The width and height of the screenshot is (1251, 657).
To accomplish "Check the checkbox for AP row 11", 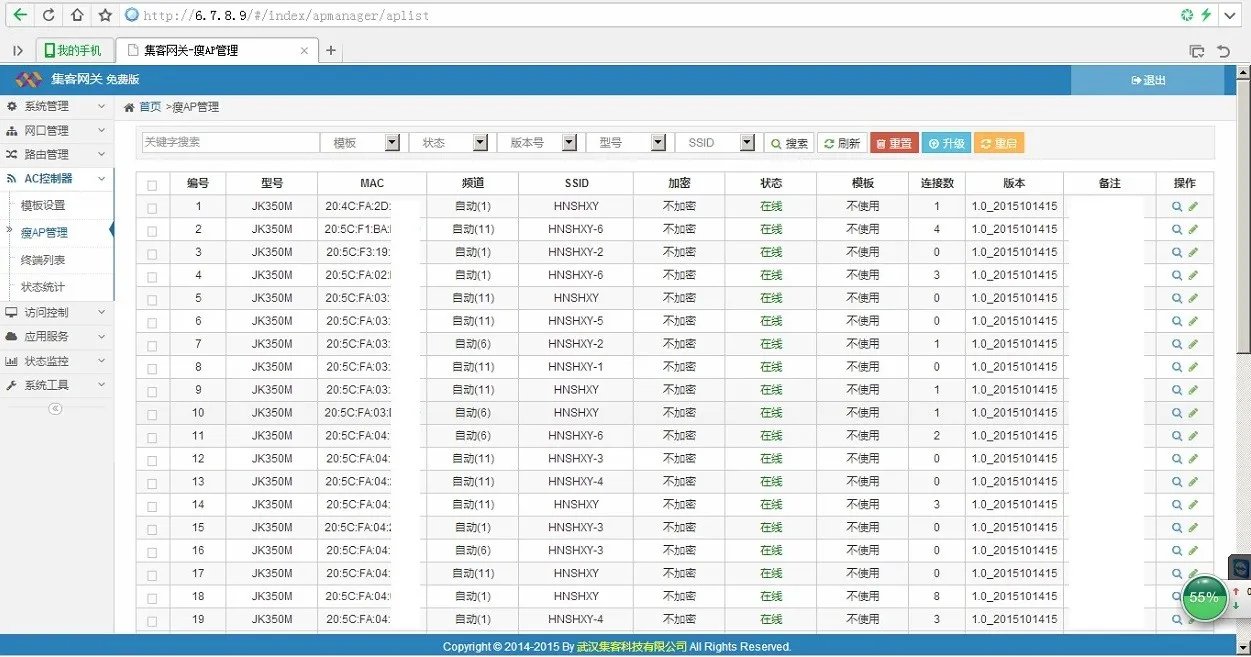I will (152, 438).
